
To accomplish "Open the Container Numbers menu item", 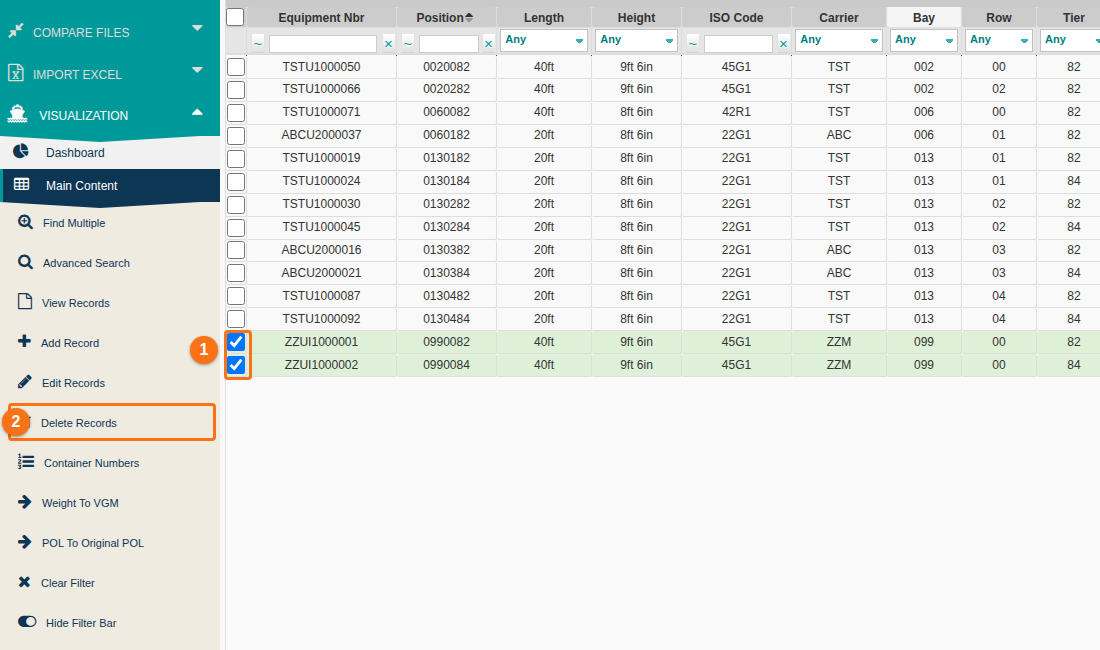I will [x=110, y=463].
